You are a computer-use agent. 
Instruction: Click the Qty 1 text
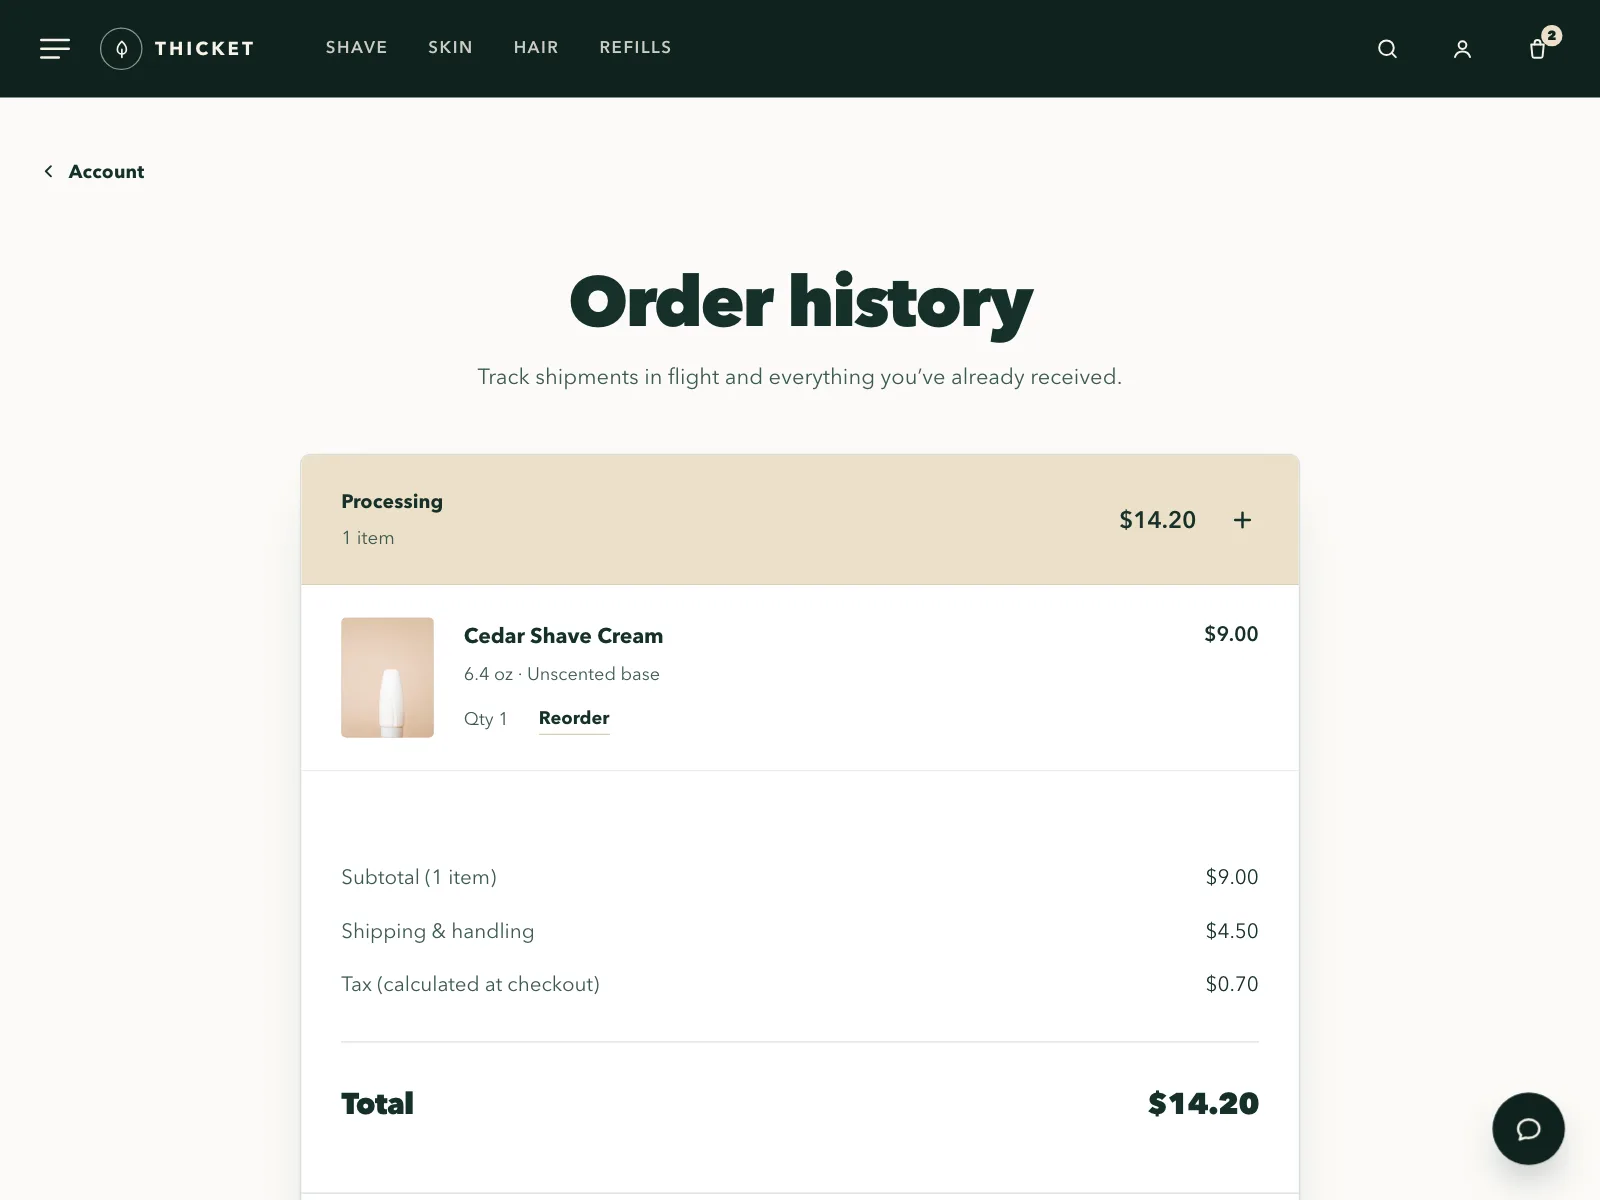(485, 719)
